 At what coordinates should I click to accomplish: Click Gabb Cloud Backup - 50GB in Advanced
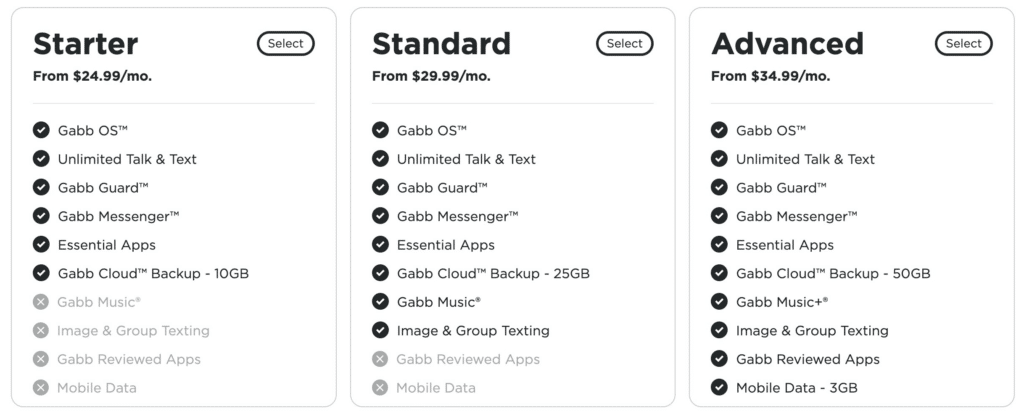click(833, 273)
